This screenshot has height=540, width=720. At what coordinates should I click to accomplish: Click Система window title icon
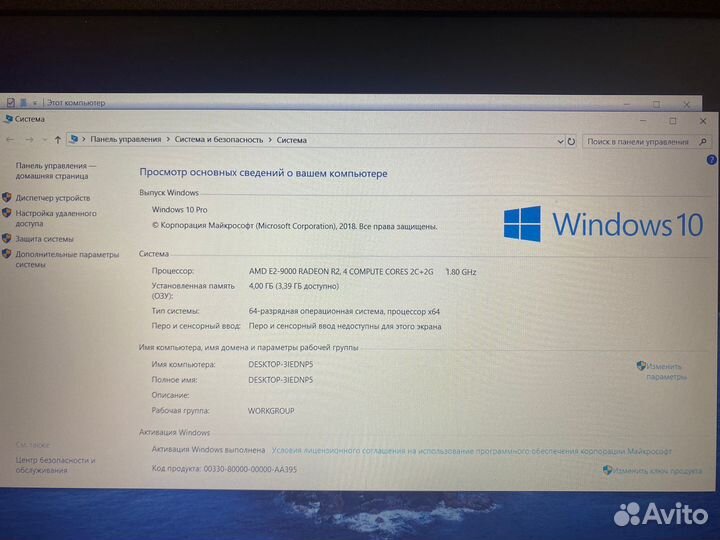(8, 119)
